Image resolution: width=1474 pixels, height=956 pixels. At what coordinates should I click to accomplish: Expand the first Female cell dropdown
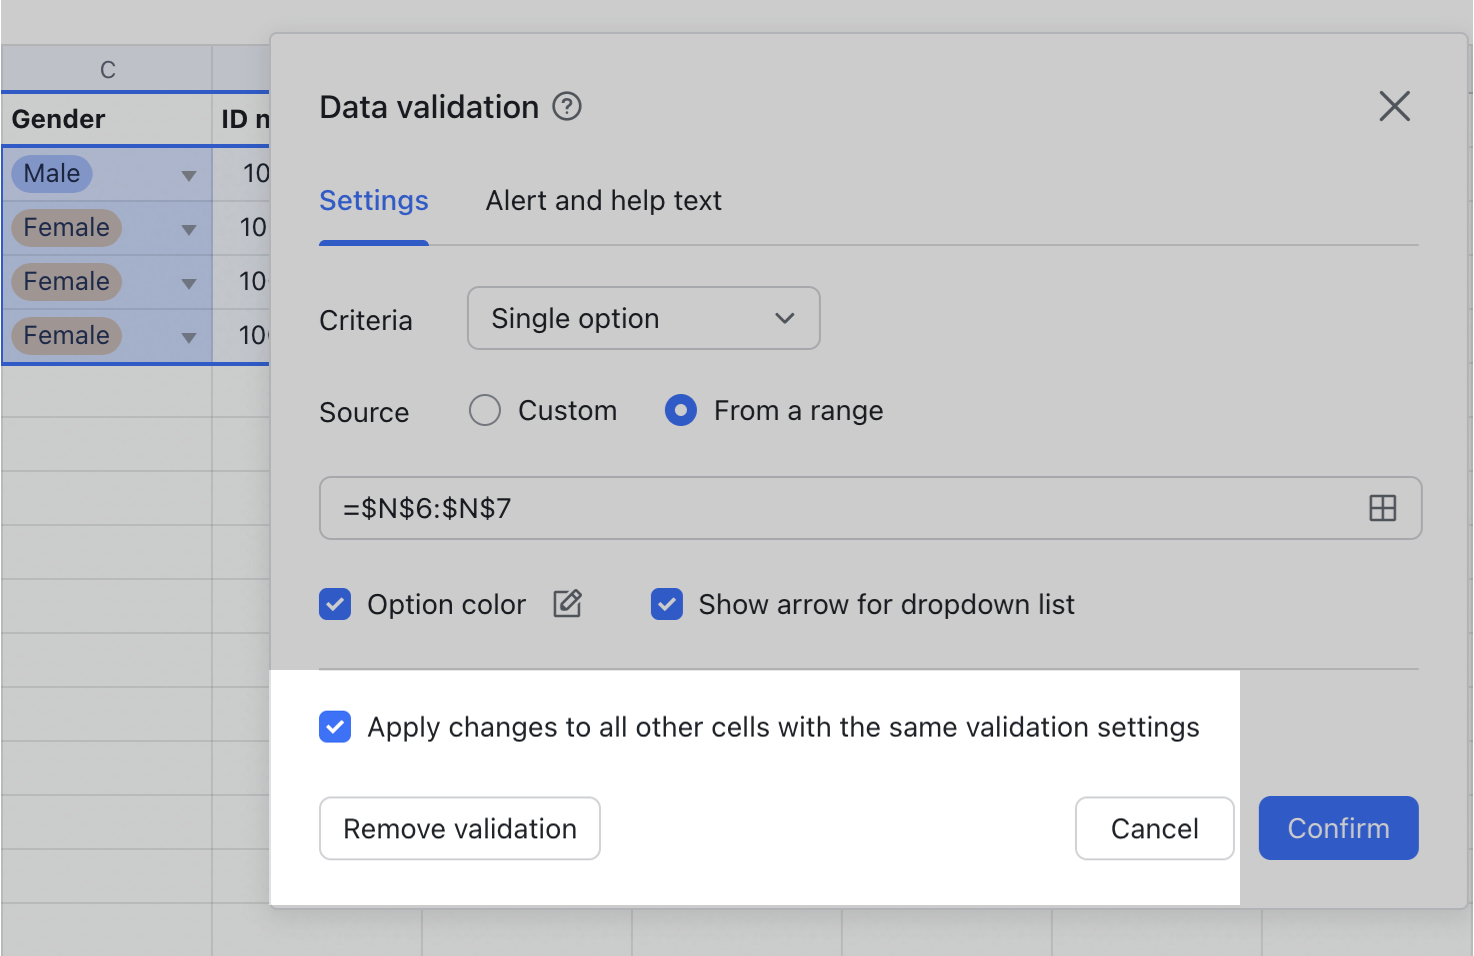[189, 228]
